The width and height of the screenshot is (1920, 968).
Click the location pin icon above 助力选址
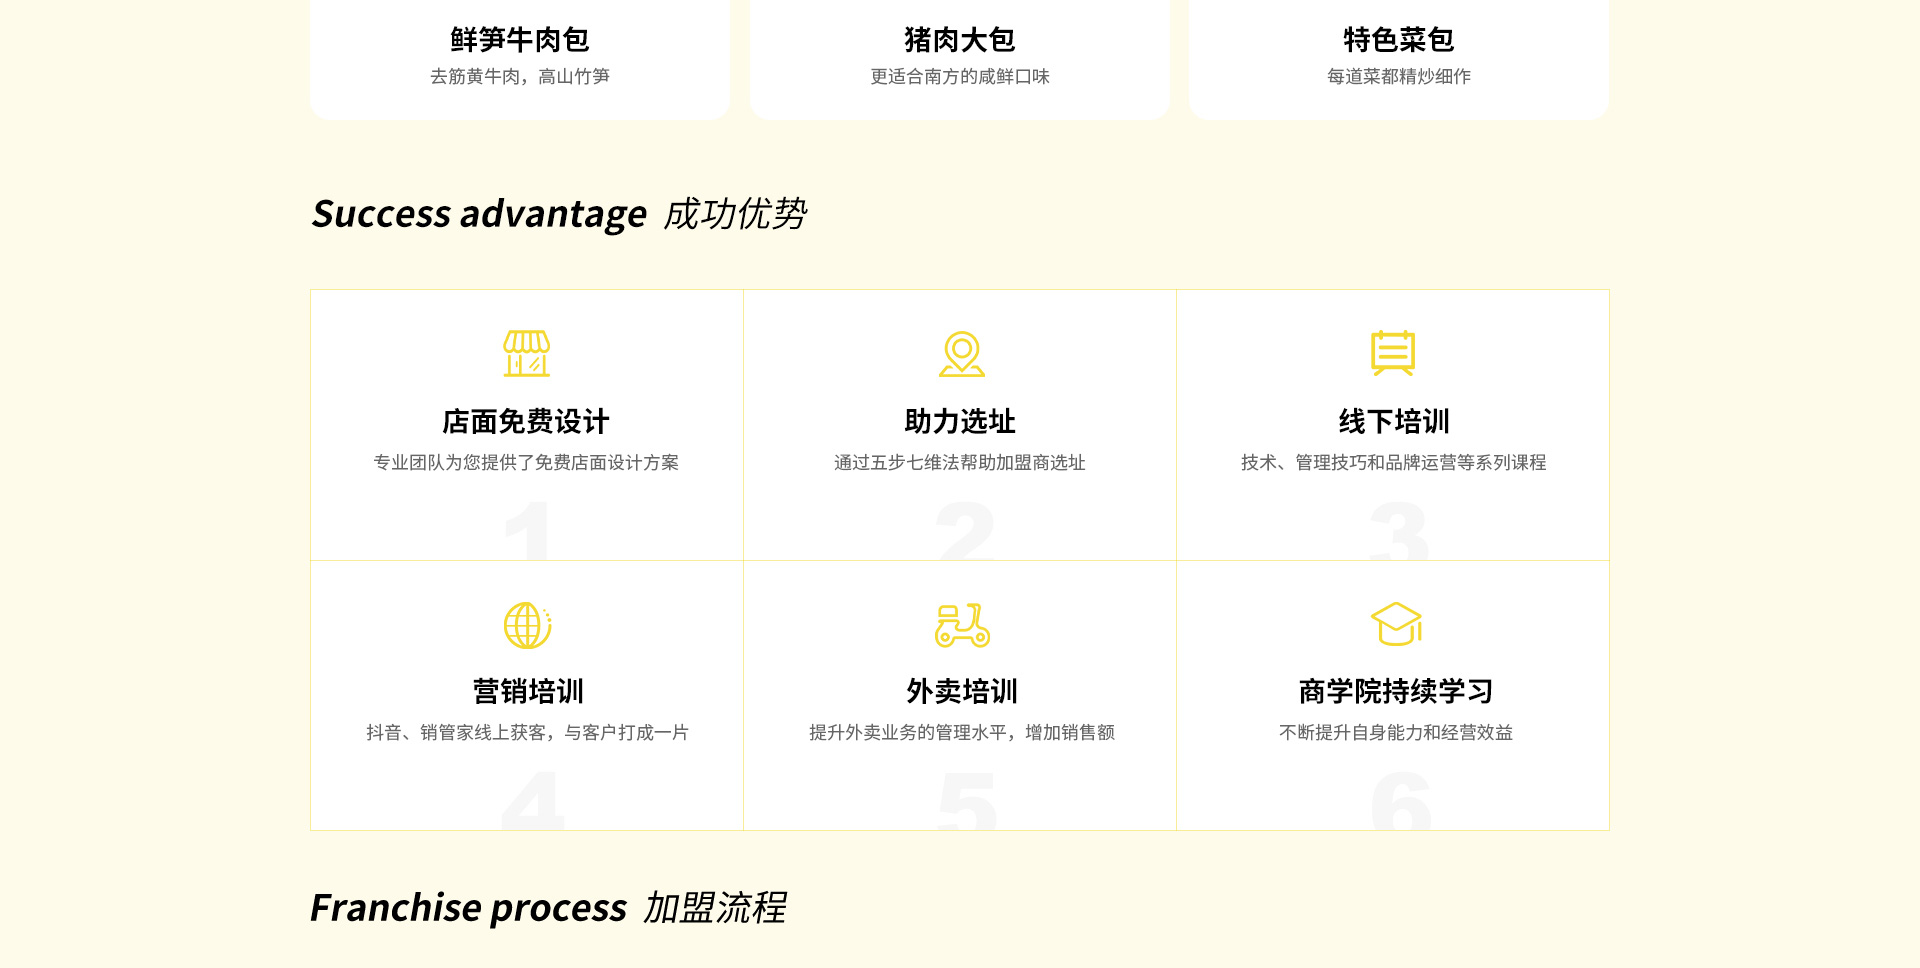point(961,353)
